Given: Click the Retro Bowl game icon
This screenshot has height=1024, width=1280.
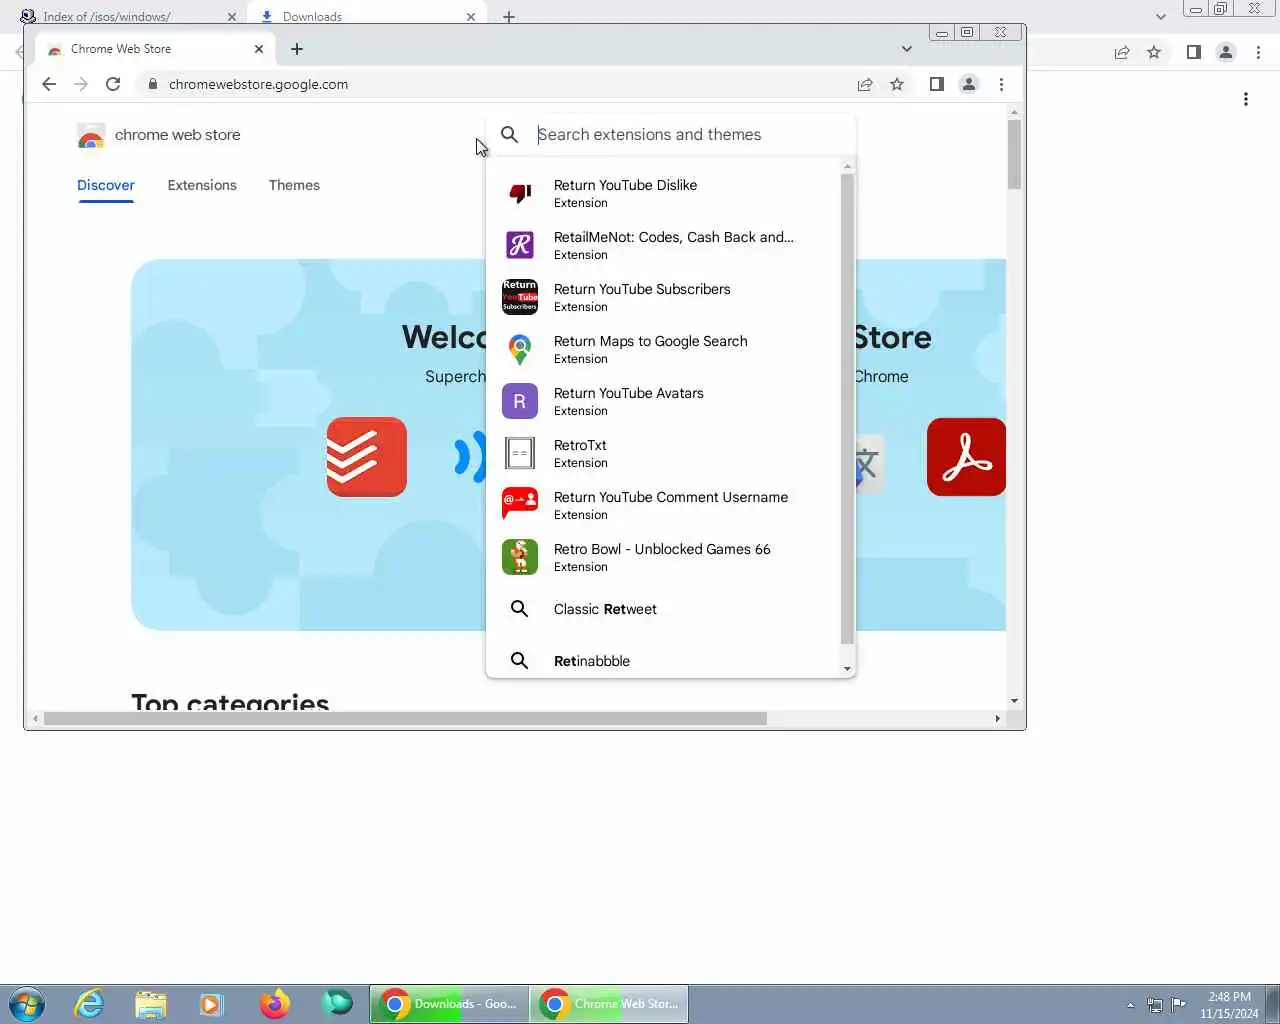Looking at the screenshot, I should point(520,557).
